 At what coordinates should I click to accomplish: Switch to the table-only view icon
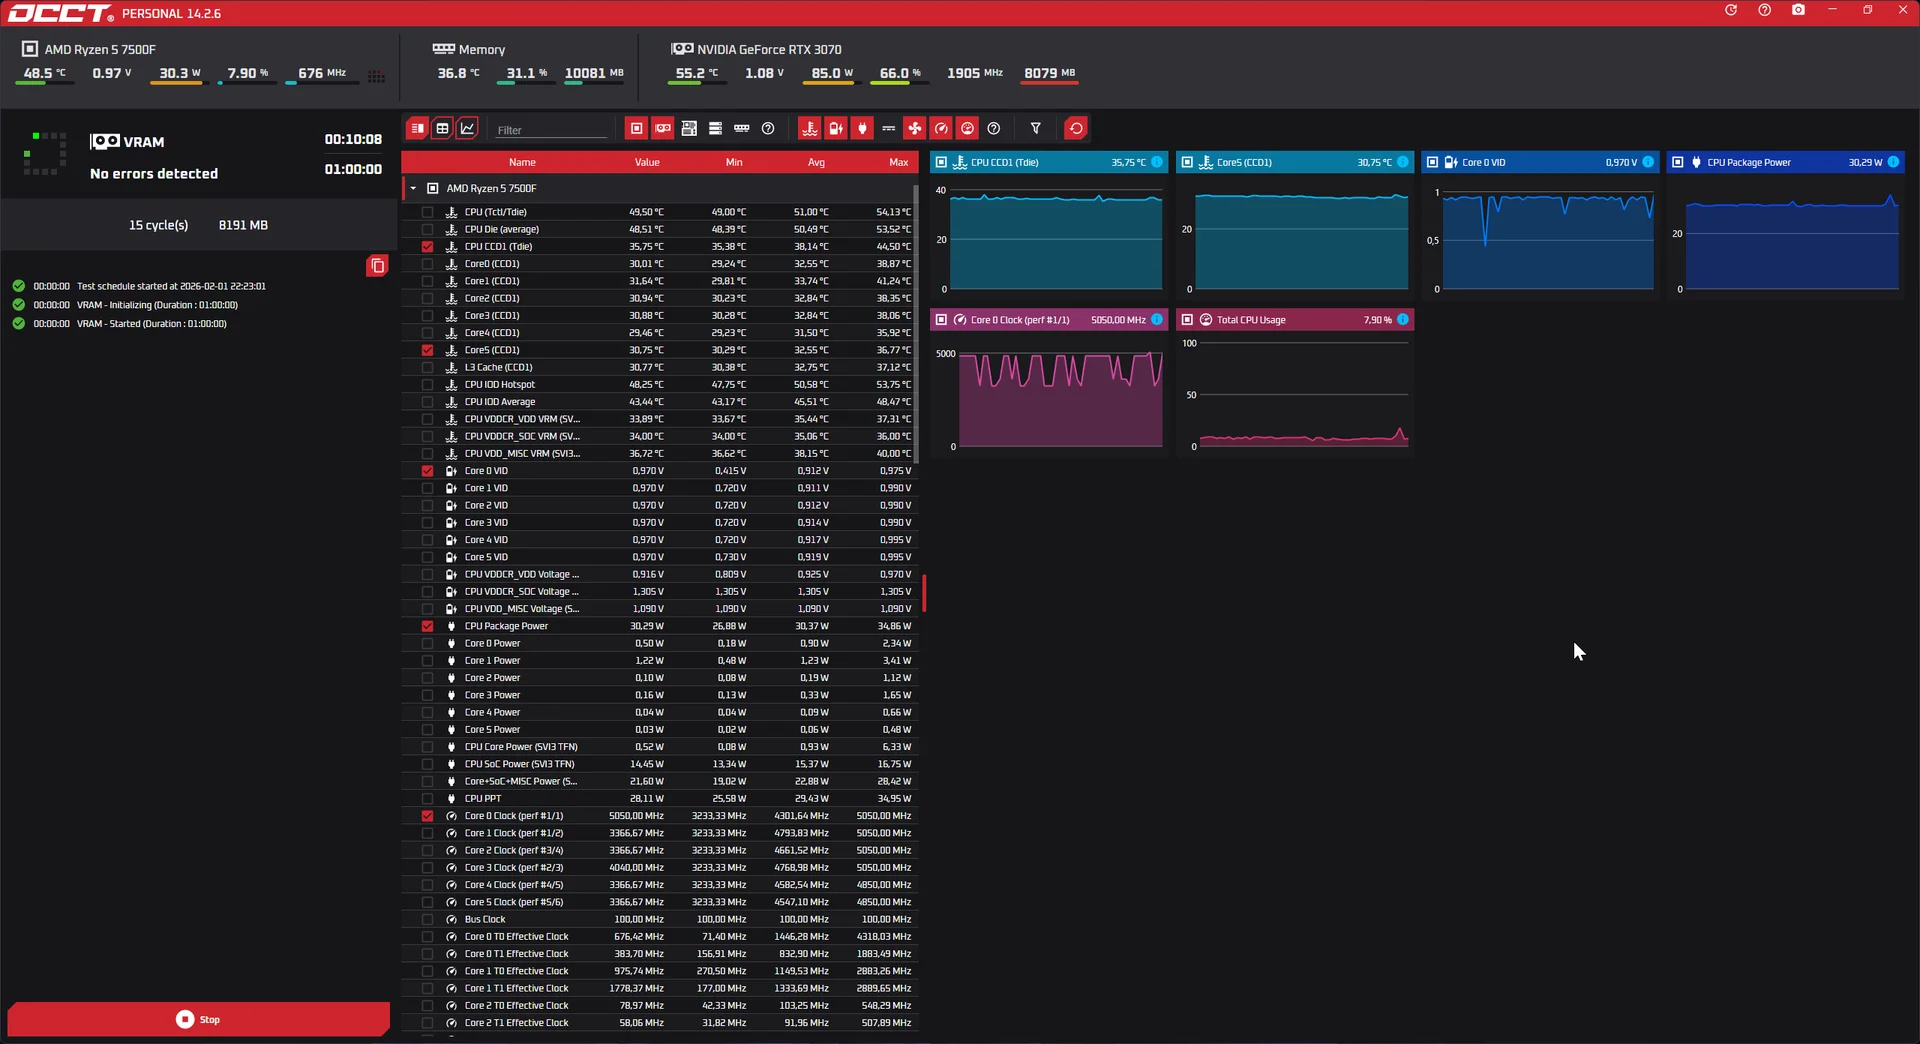click(x=442, y=128)
